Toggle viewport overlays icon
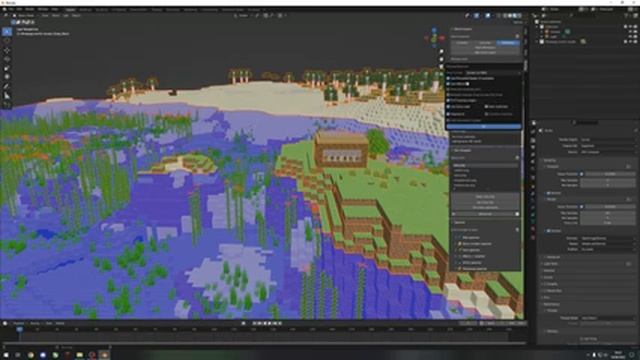This screenshot has width=640, height=360. click(488, 16)
